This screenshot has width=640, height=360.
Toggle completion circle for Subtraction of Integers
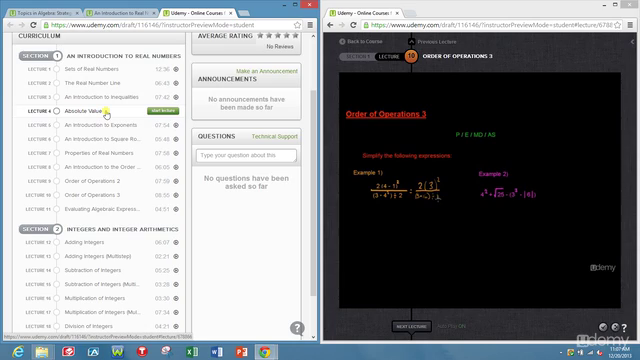pyautogui.click(x=56, y=270)
